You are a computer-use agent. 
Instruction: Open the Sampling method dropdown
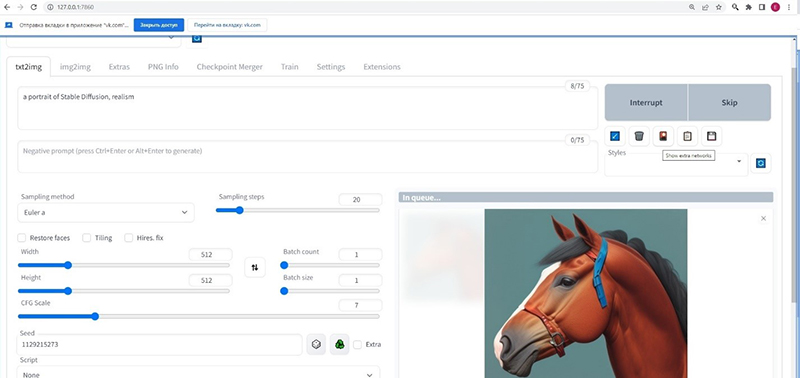[106, 212]
